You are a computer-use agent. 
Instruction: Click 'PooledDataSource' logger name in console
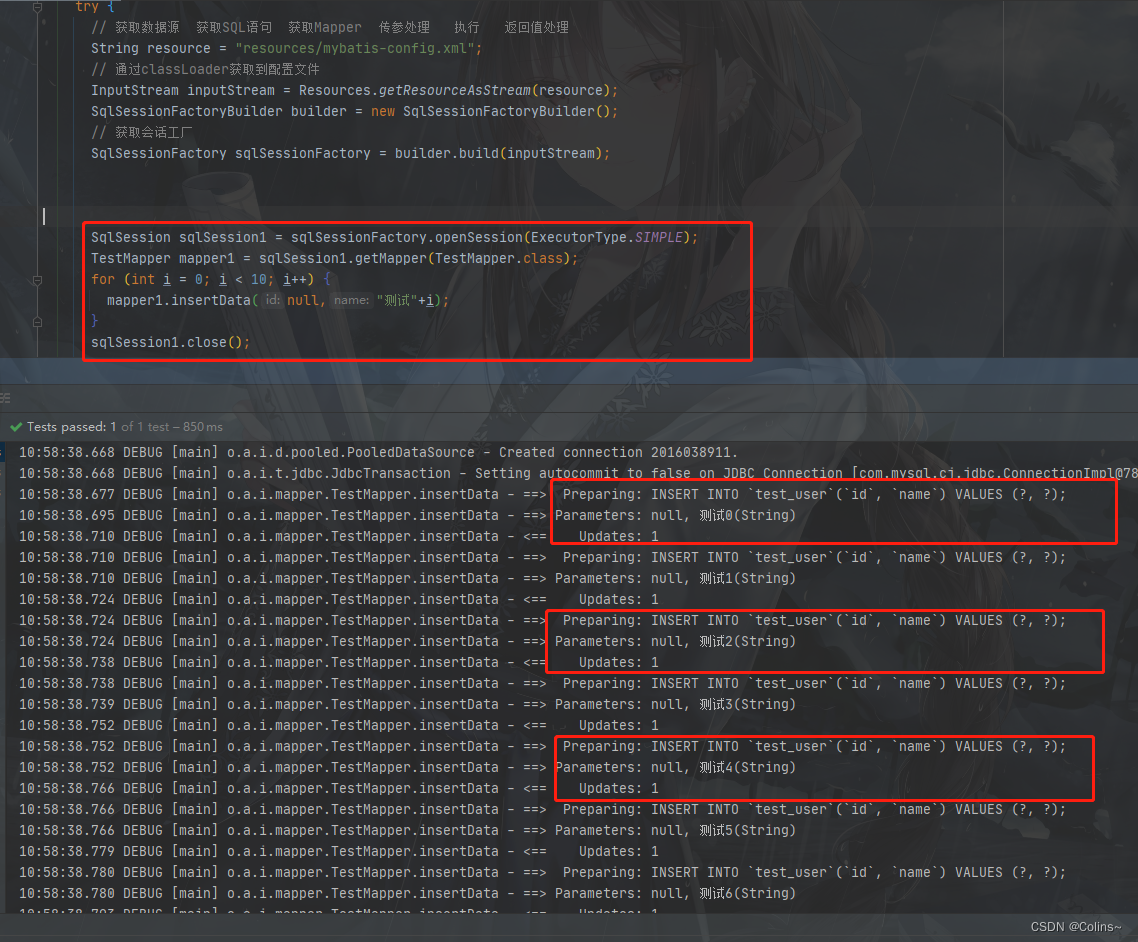pyautogui.click(x=411, y=453)
